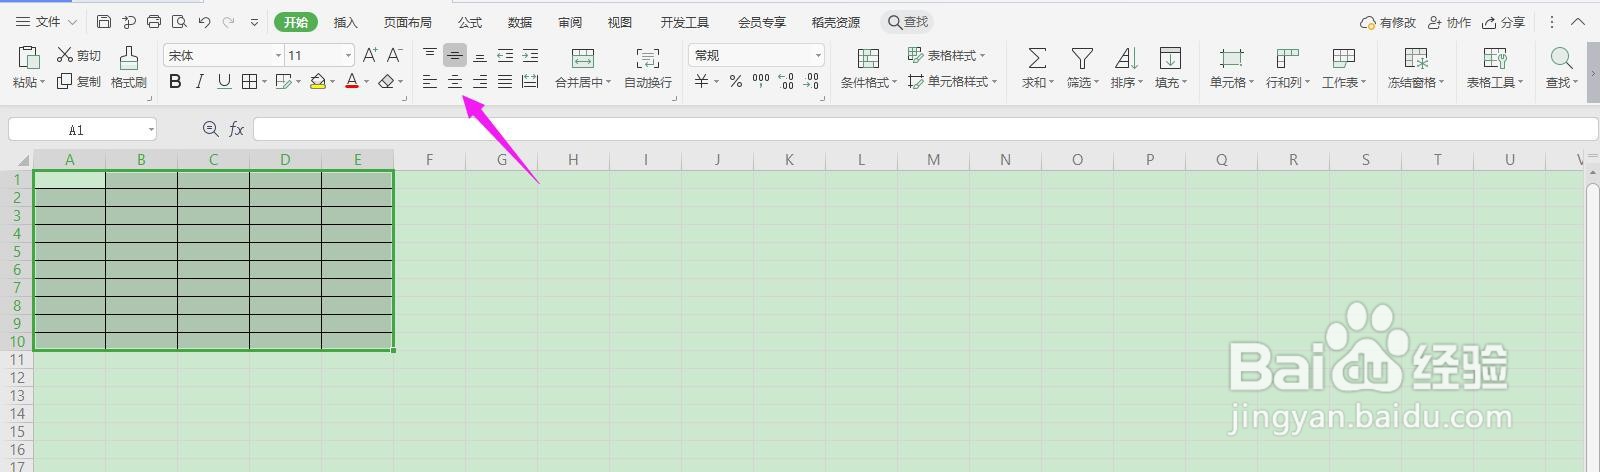Apply the red font color

(x=352, y=82)
